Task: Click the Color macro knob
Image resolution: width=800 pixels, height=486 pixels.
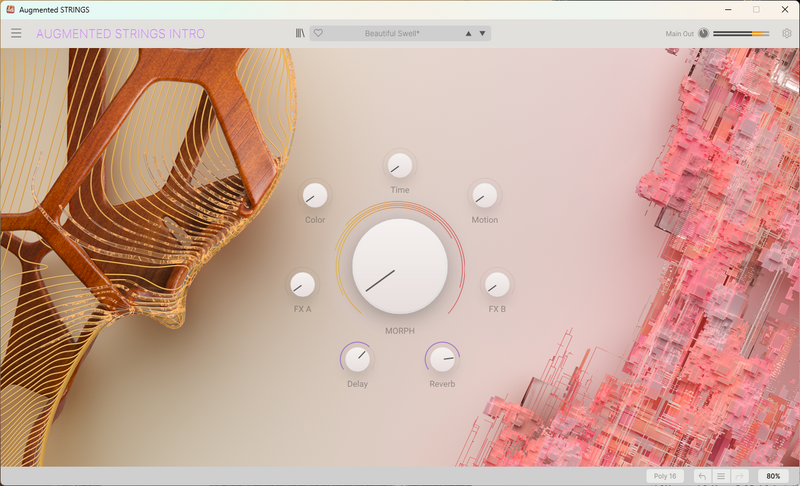Action: click(x=315, y=195)
